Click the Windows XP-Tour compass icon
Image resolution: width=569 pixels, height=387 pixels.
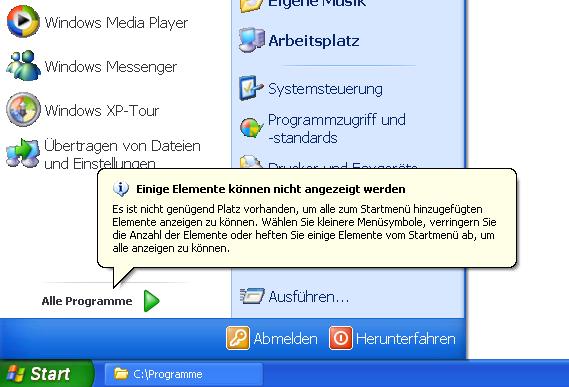[23, 110]
